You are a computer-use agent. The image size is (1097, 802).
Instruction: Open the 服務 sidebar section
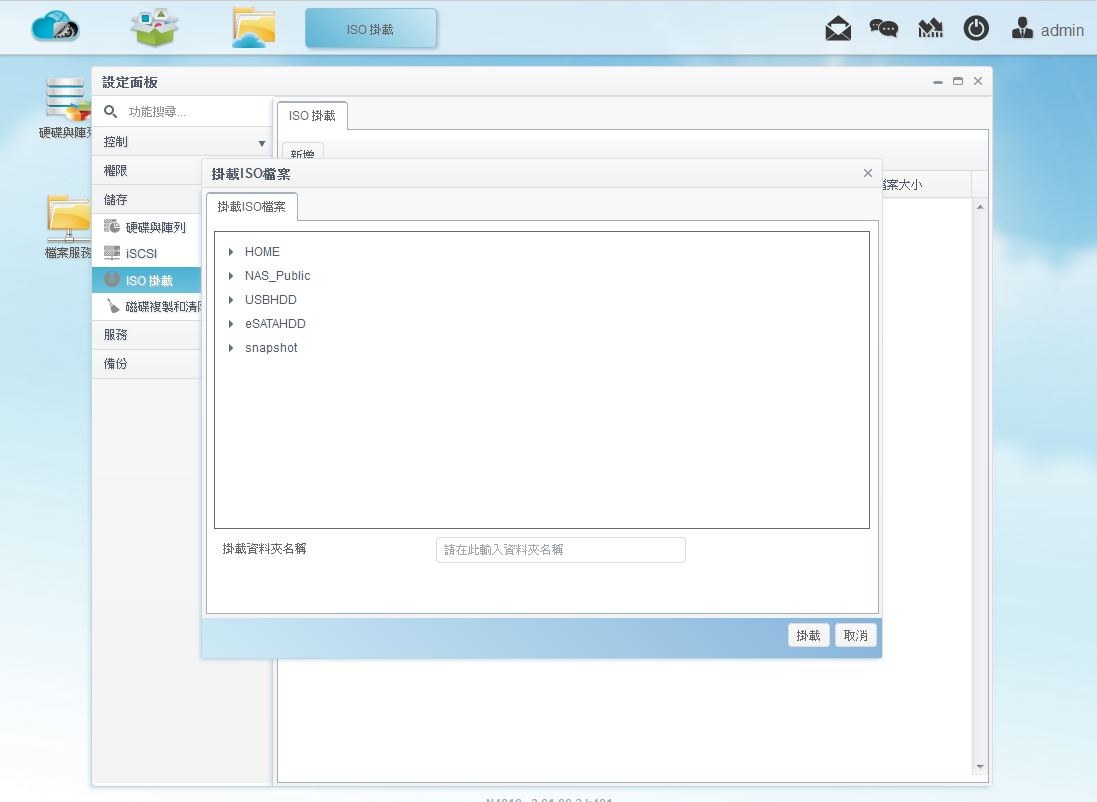pyautogui.click(x=147, y=335)
